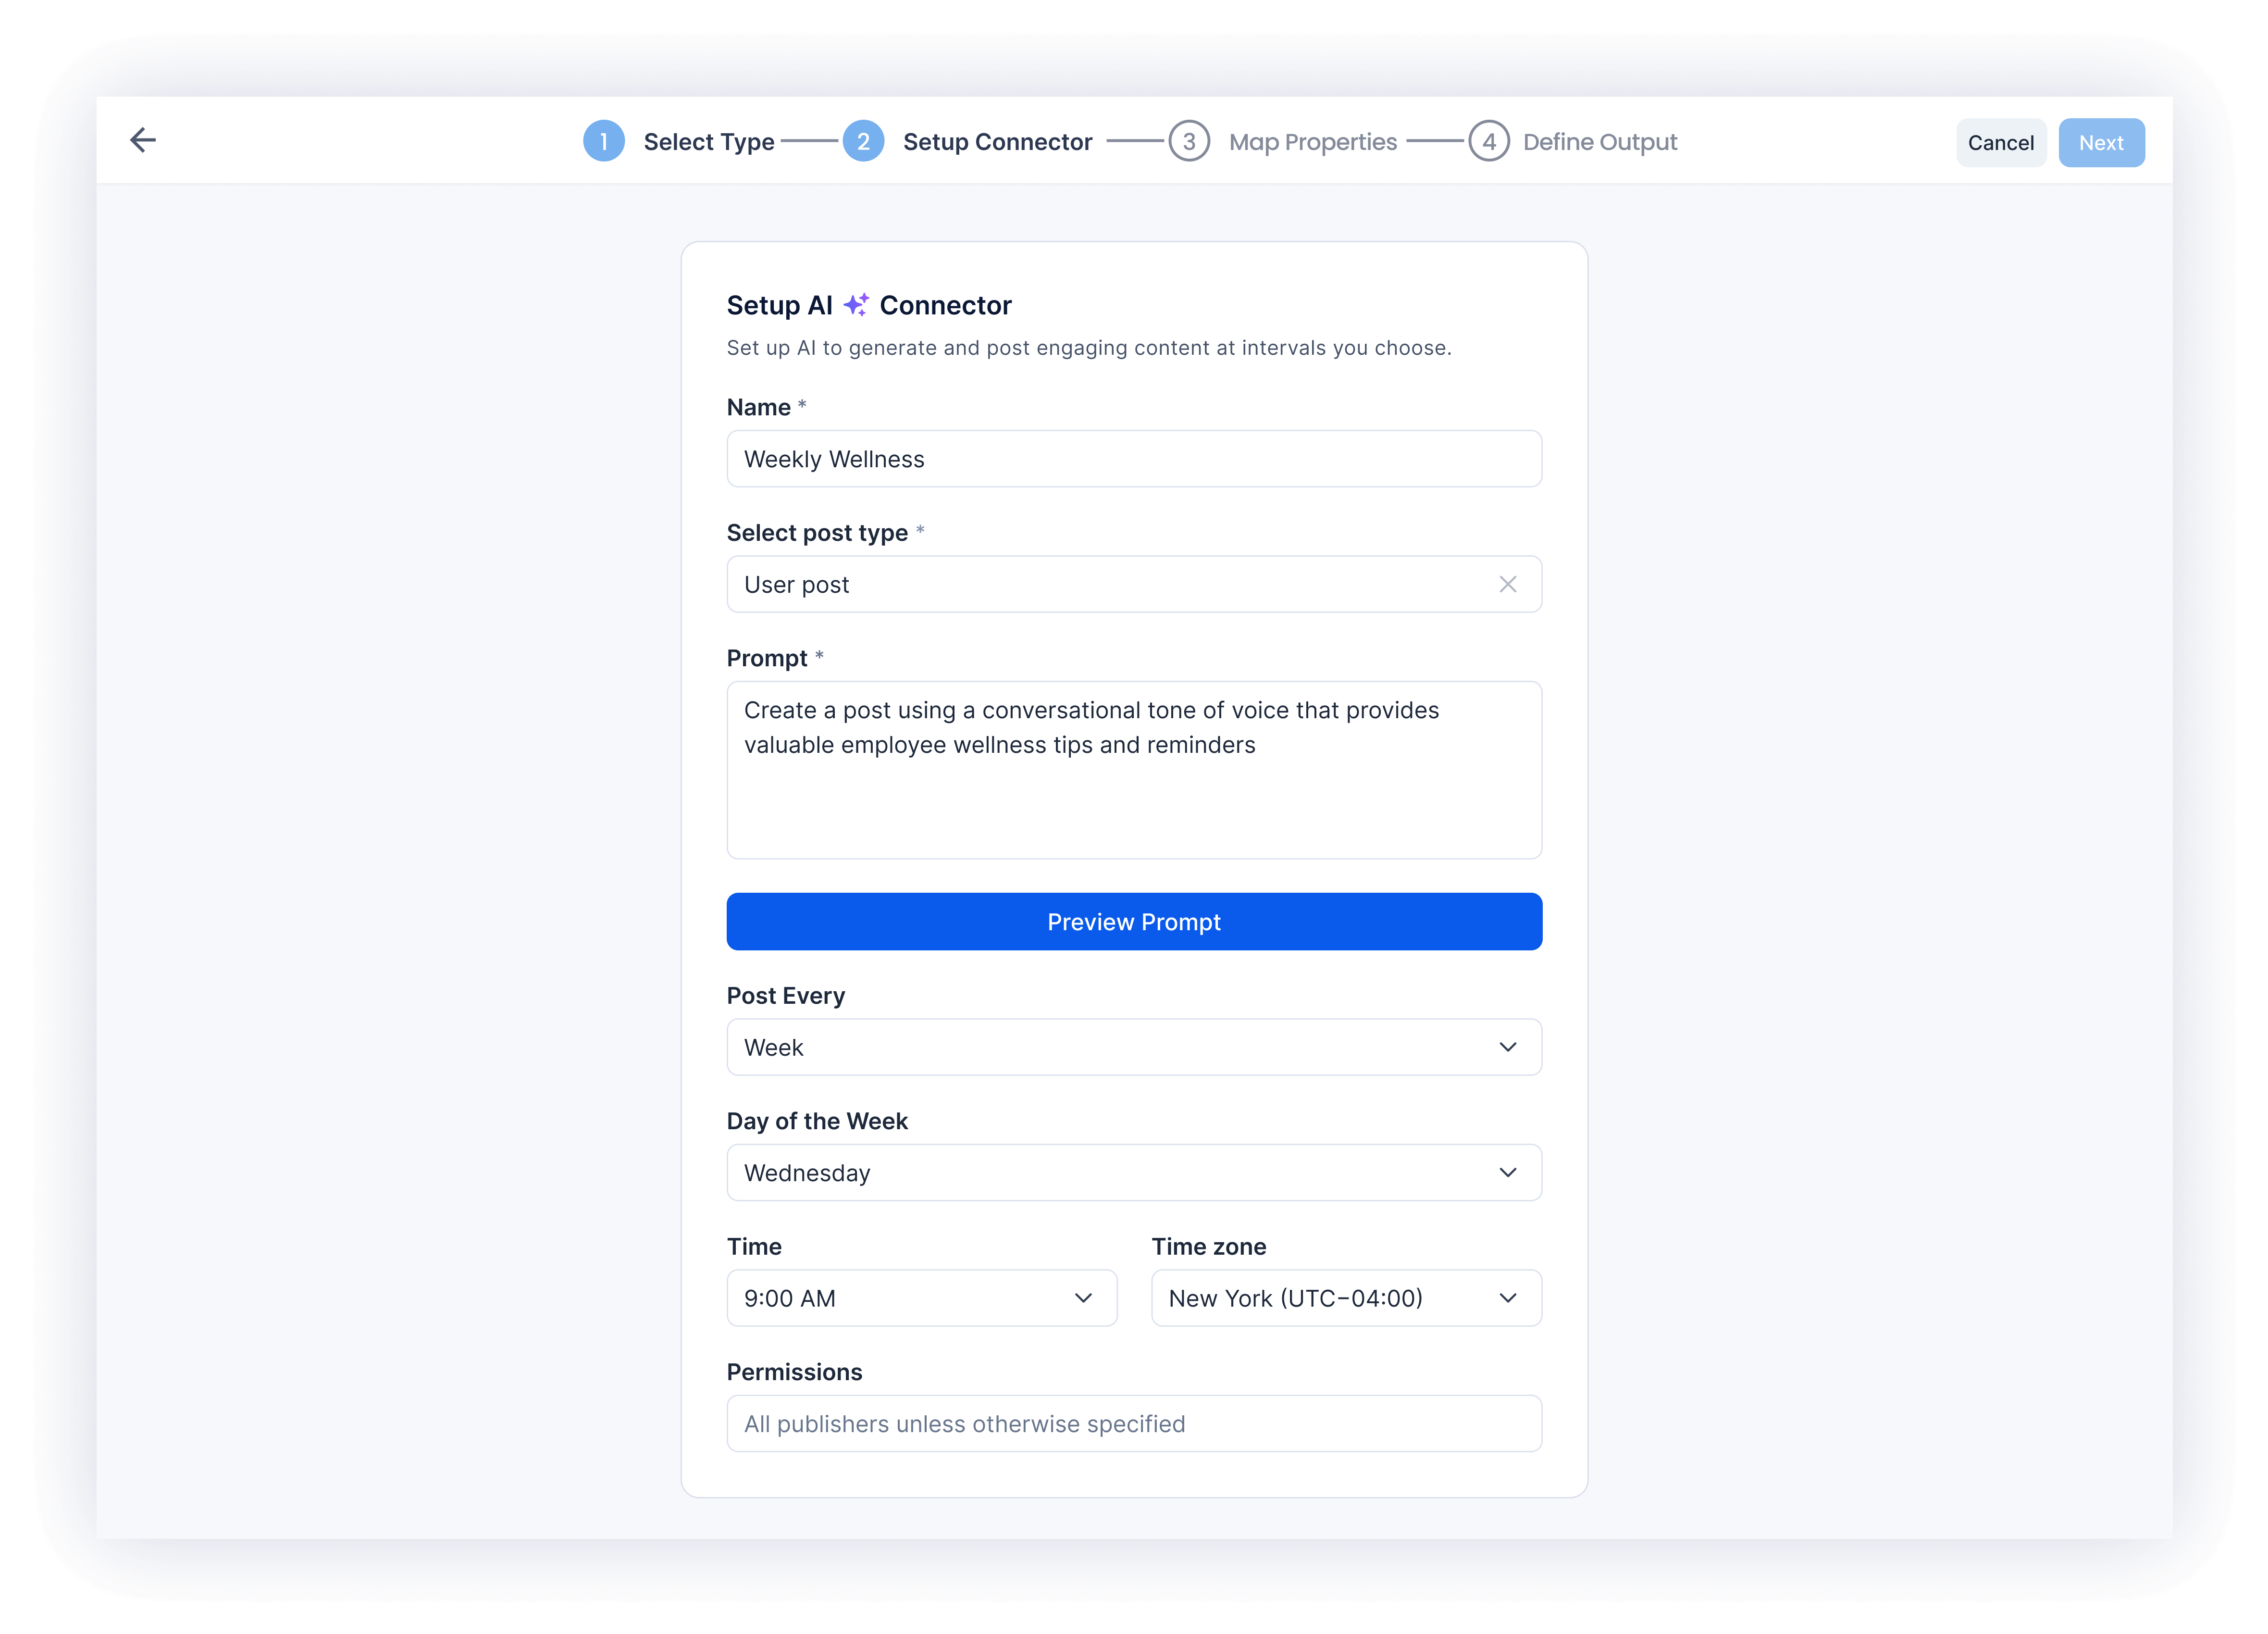Expand Wednesday dropdown chevron
This screenshot has height=1634, width=2268.
pos(1508,1172)
